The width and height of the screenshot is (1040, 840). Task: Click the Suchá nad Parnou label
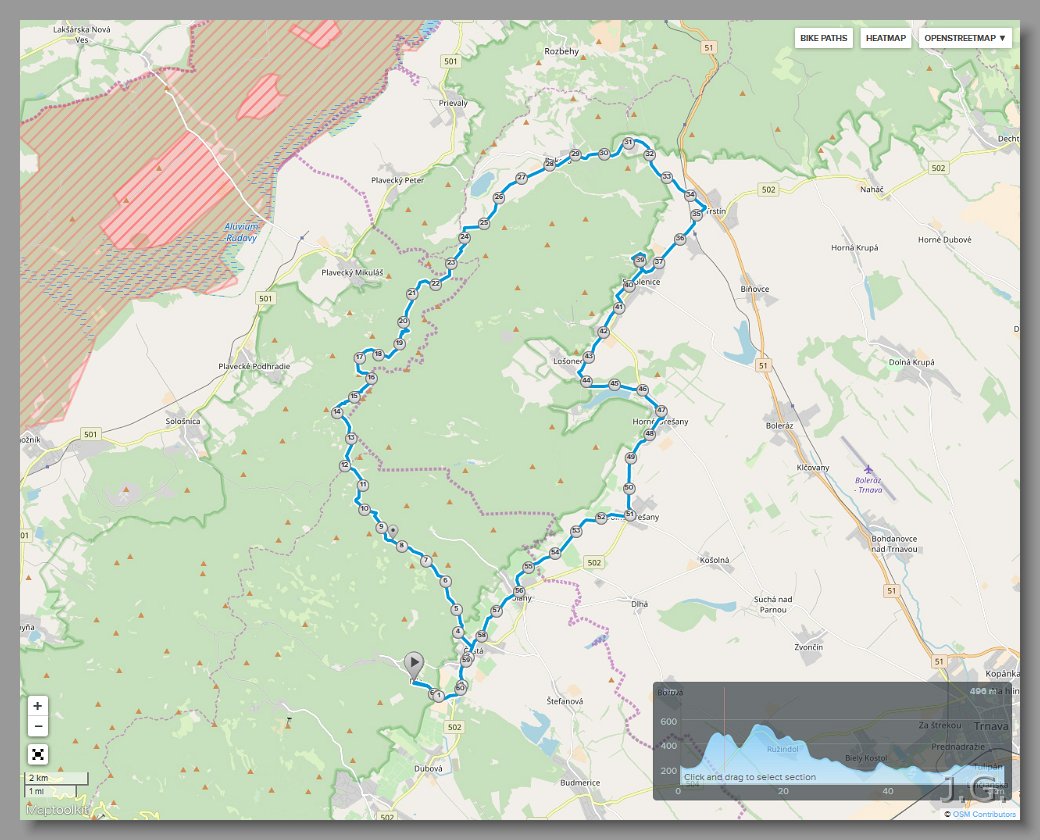773,604
